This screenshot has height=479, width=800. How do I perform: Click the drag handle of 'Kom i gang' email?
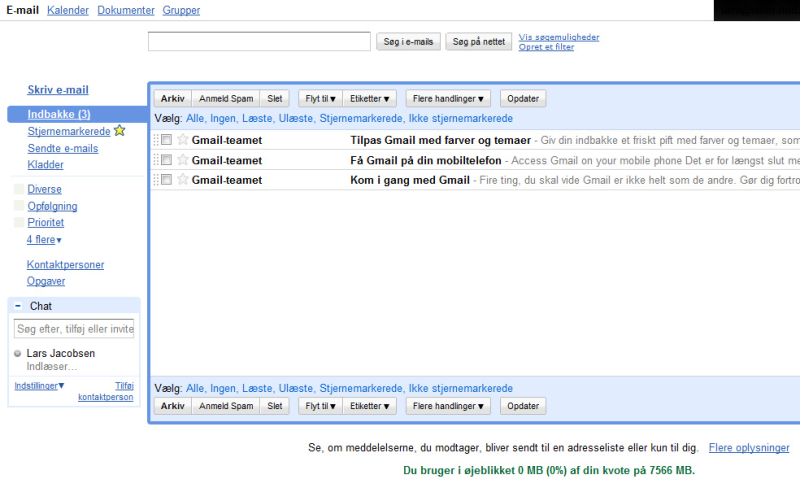pos(155,180)
